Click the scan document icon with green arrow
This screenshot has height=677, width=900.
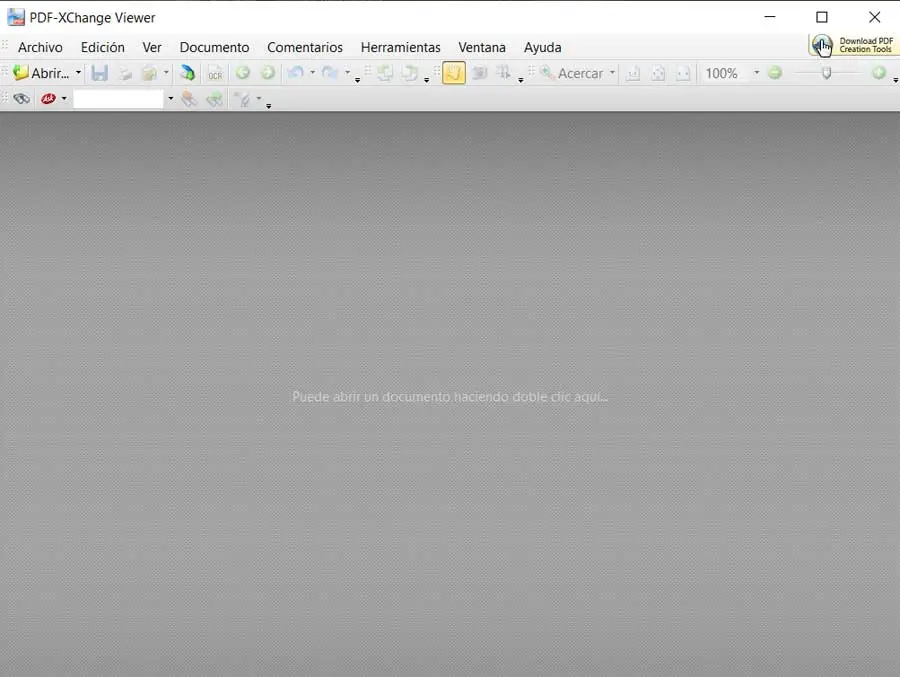[187, 73]
